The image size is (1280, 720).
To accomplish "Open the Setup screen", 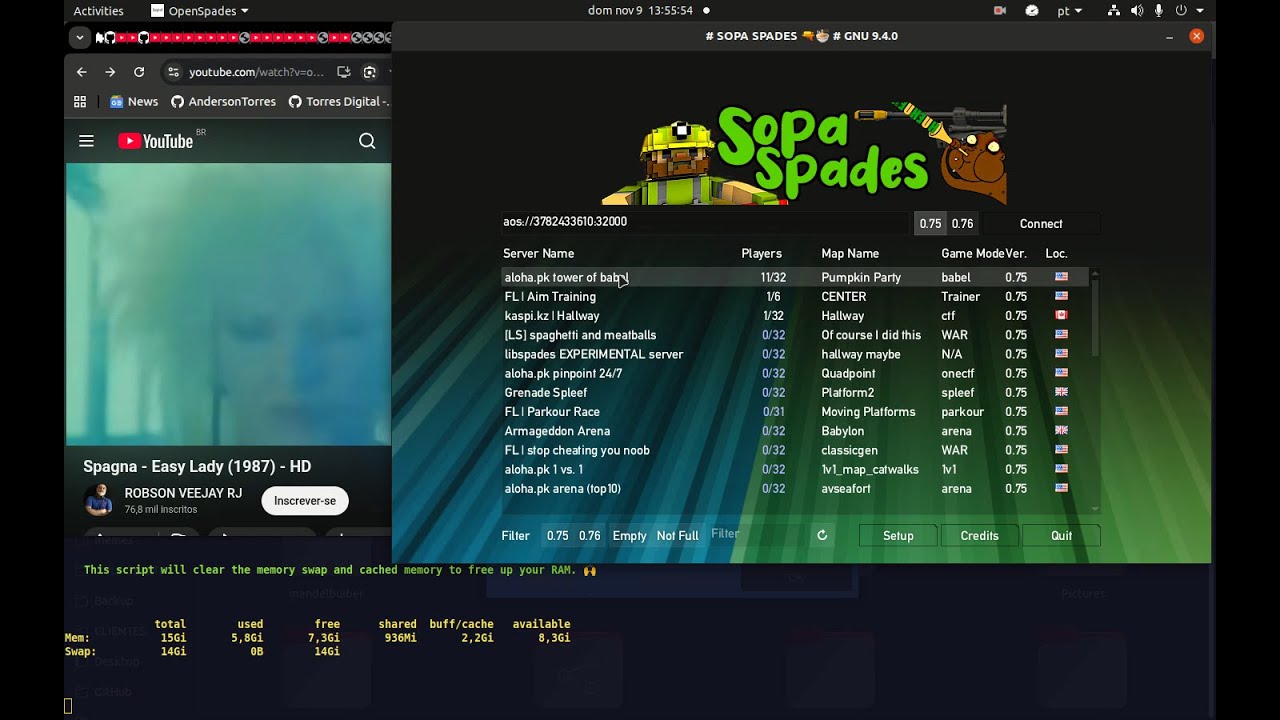I will [898, 536].
